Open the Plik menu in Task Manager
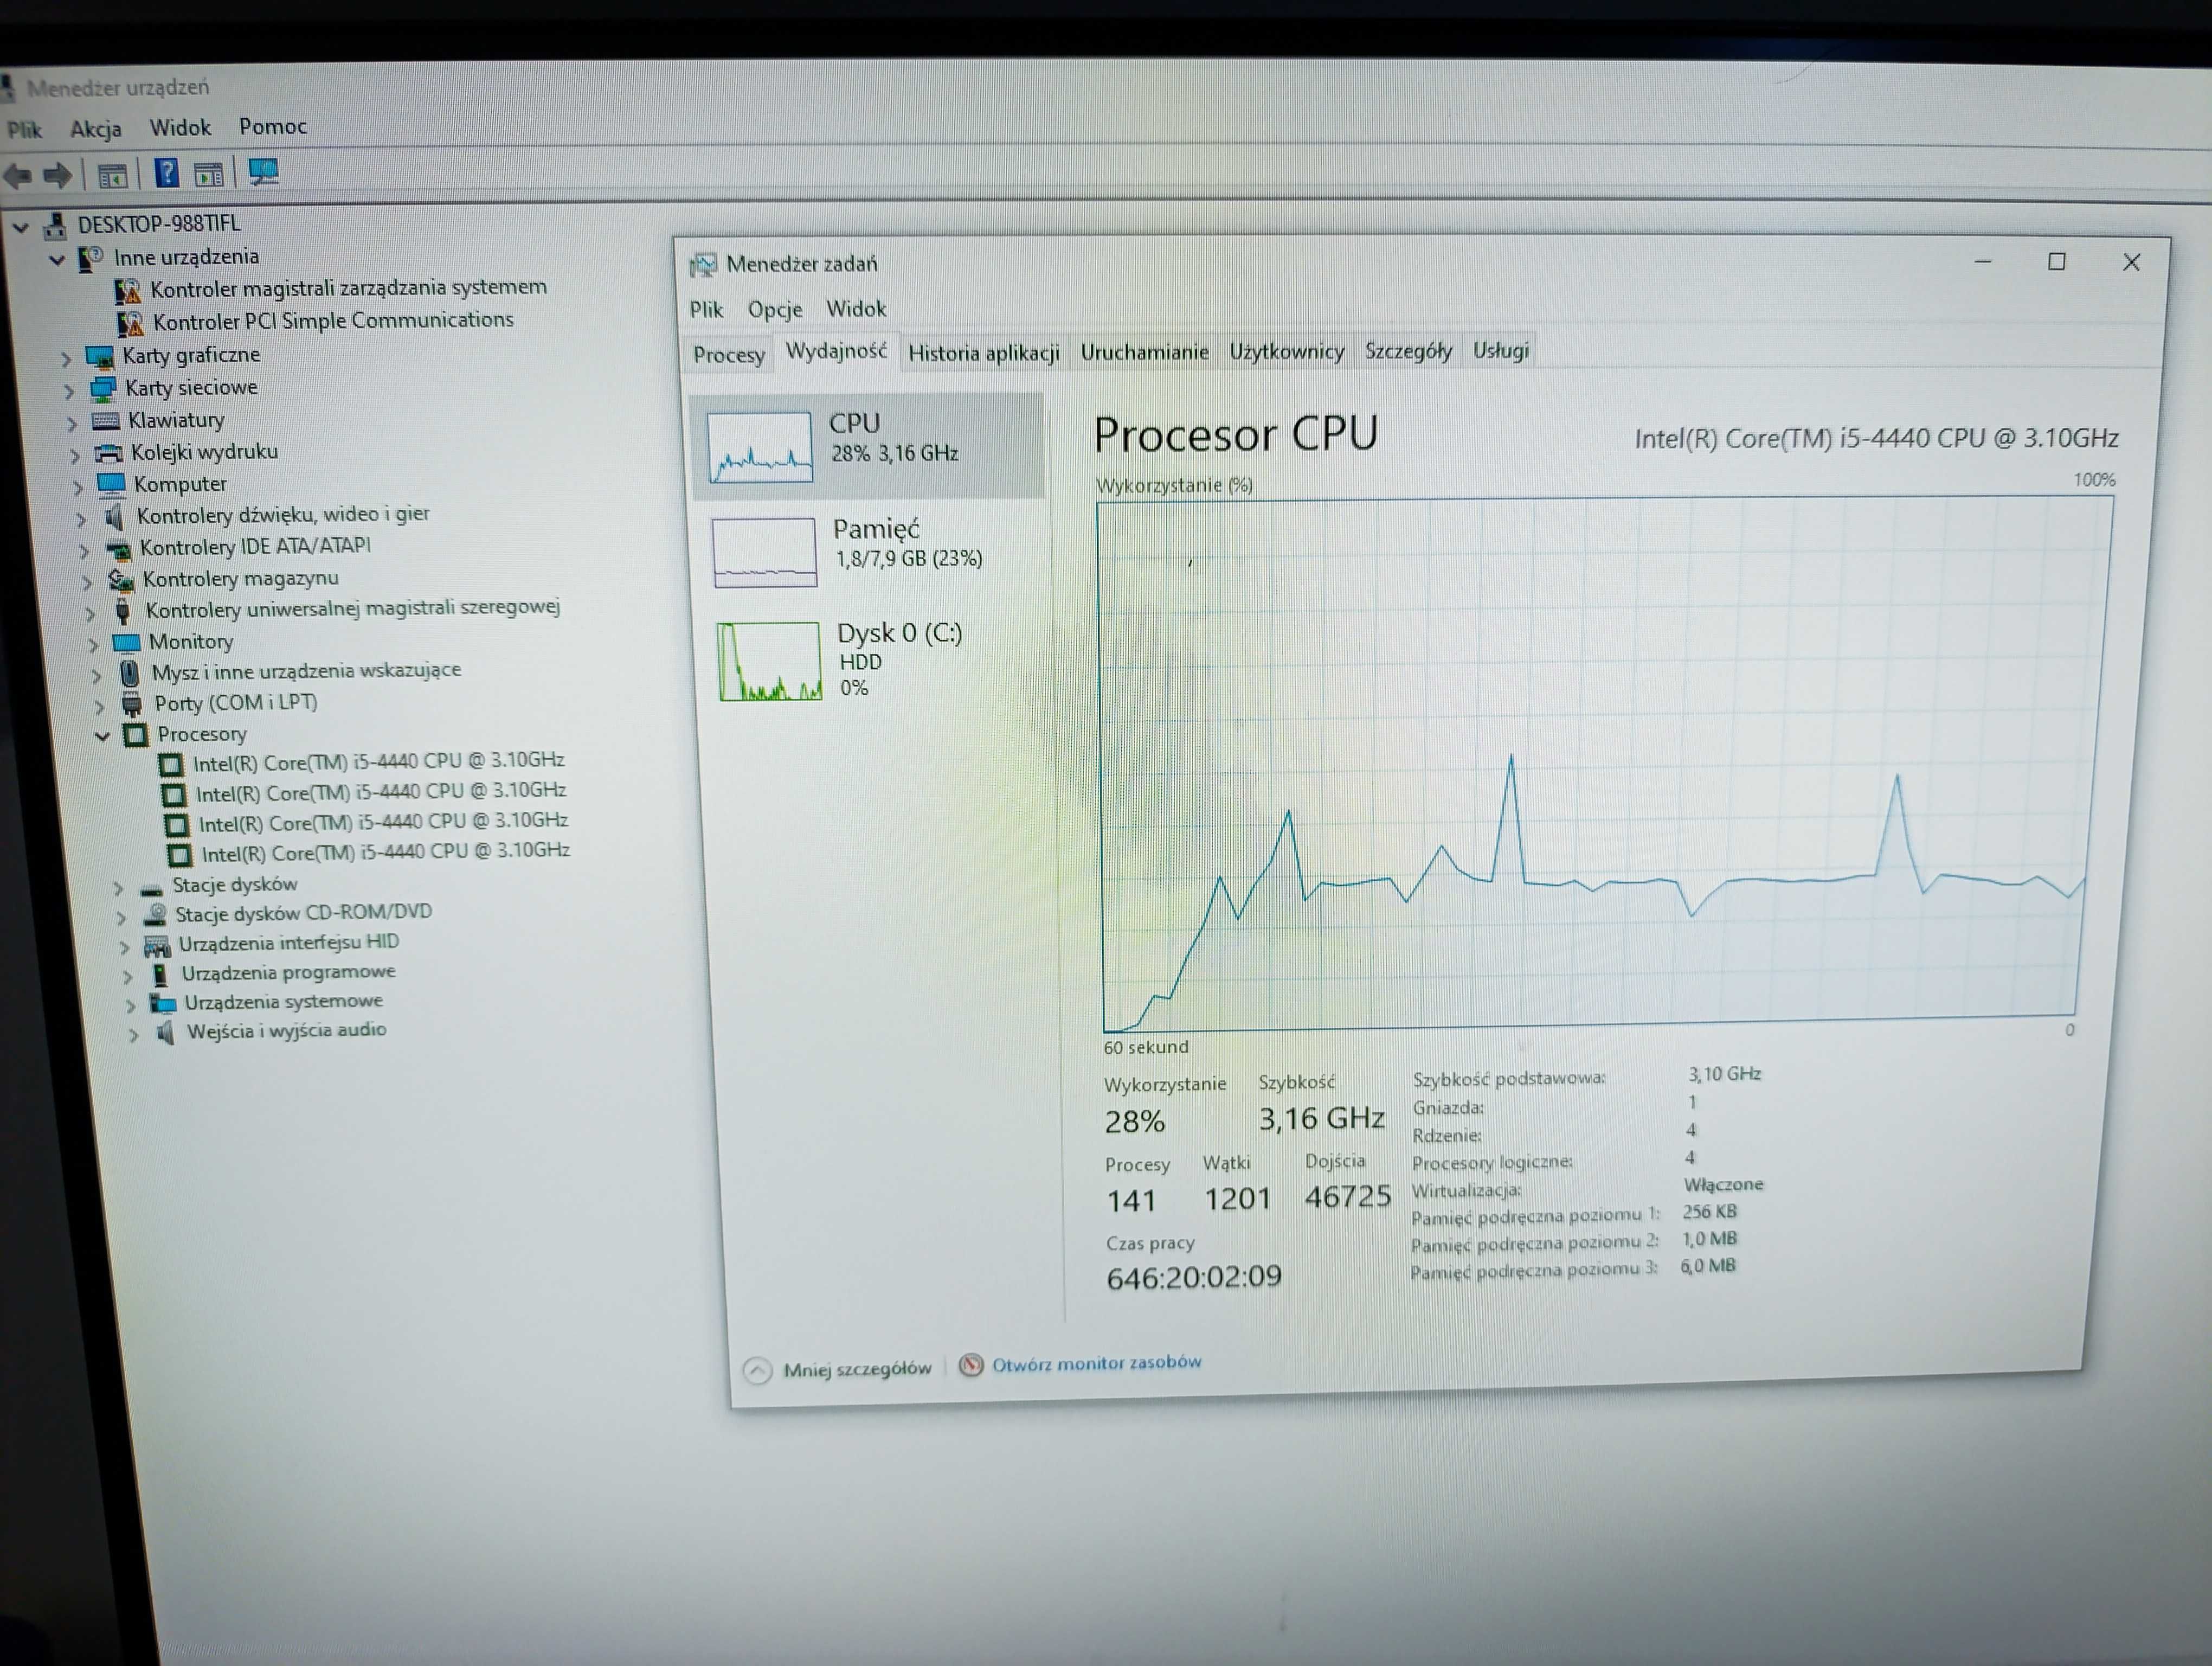 [706, 310]
